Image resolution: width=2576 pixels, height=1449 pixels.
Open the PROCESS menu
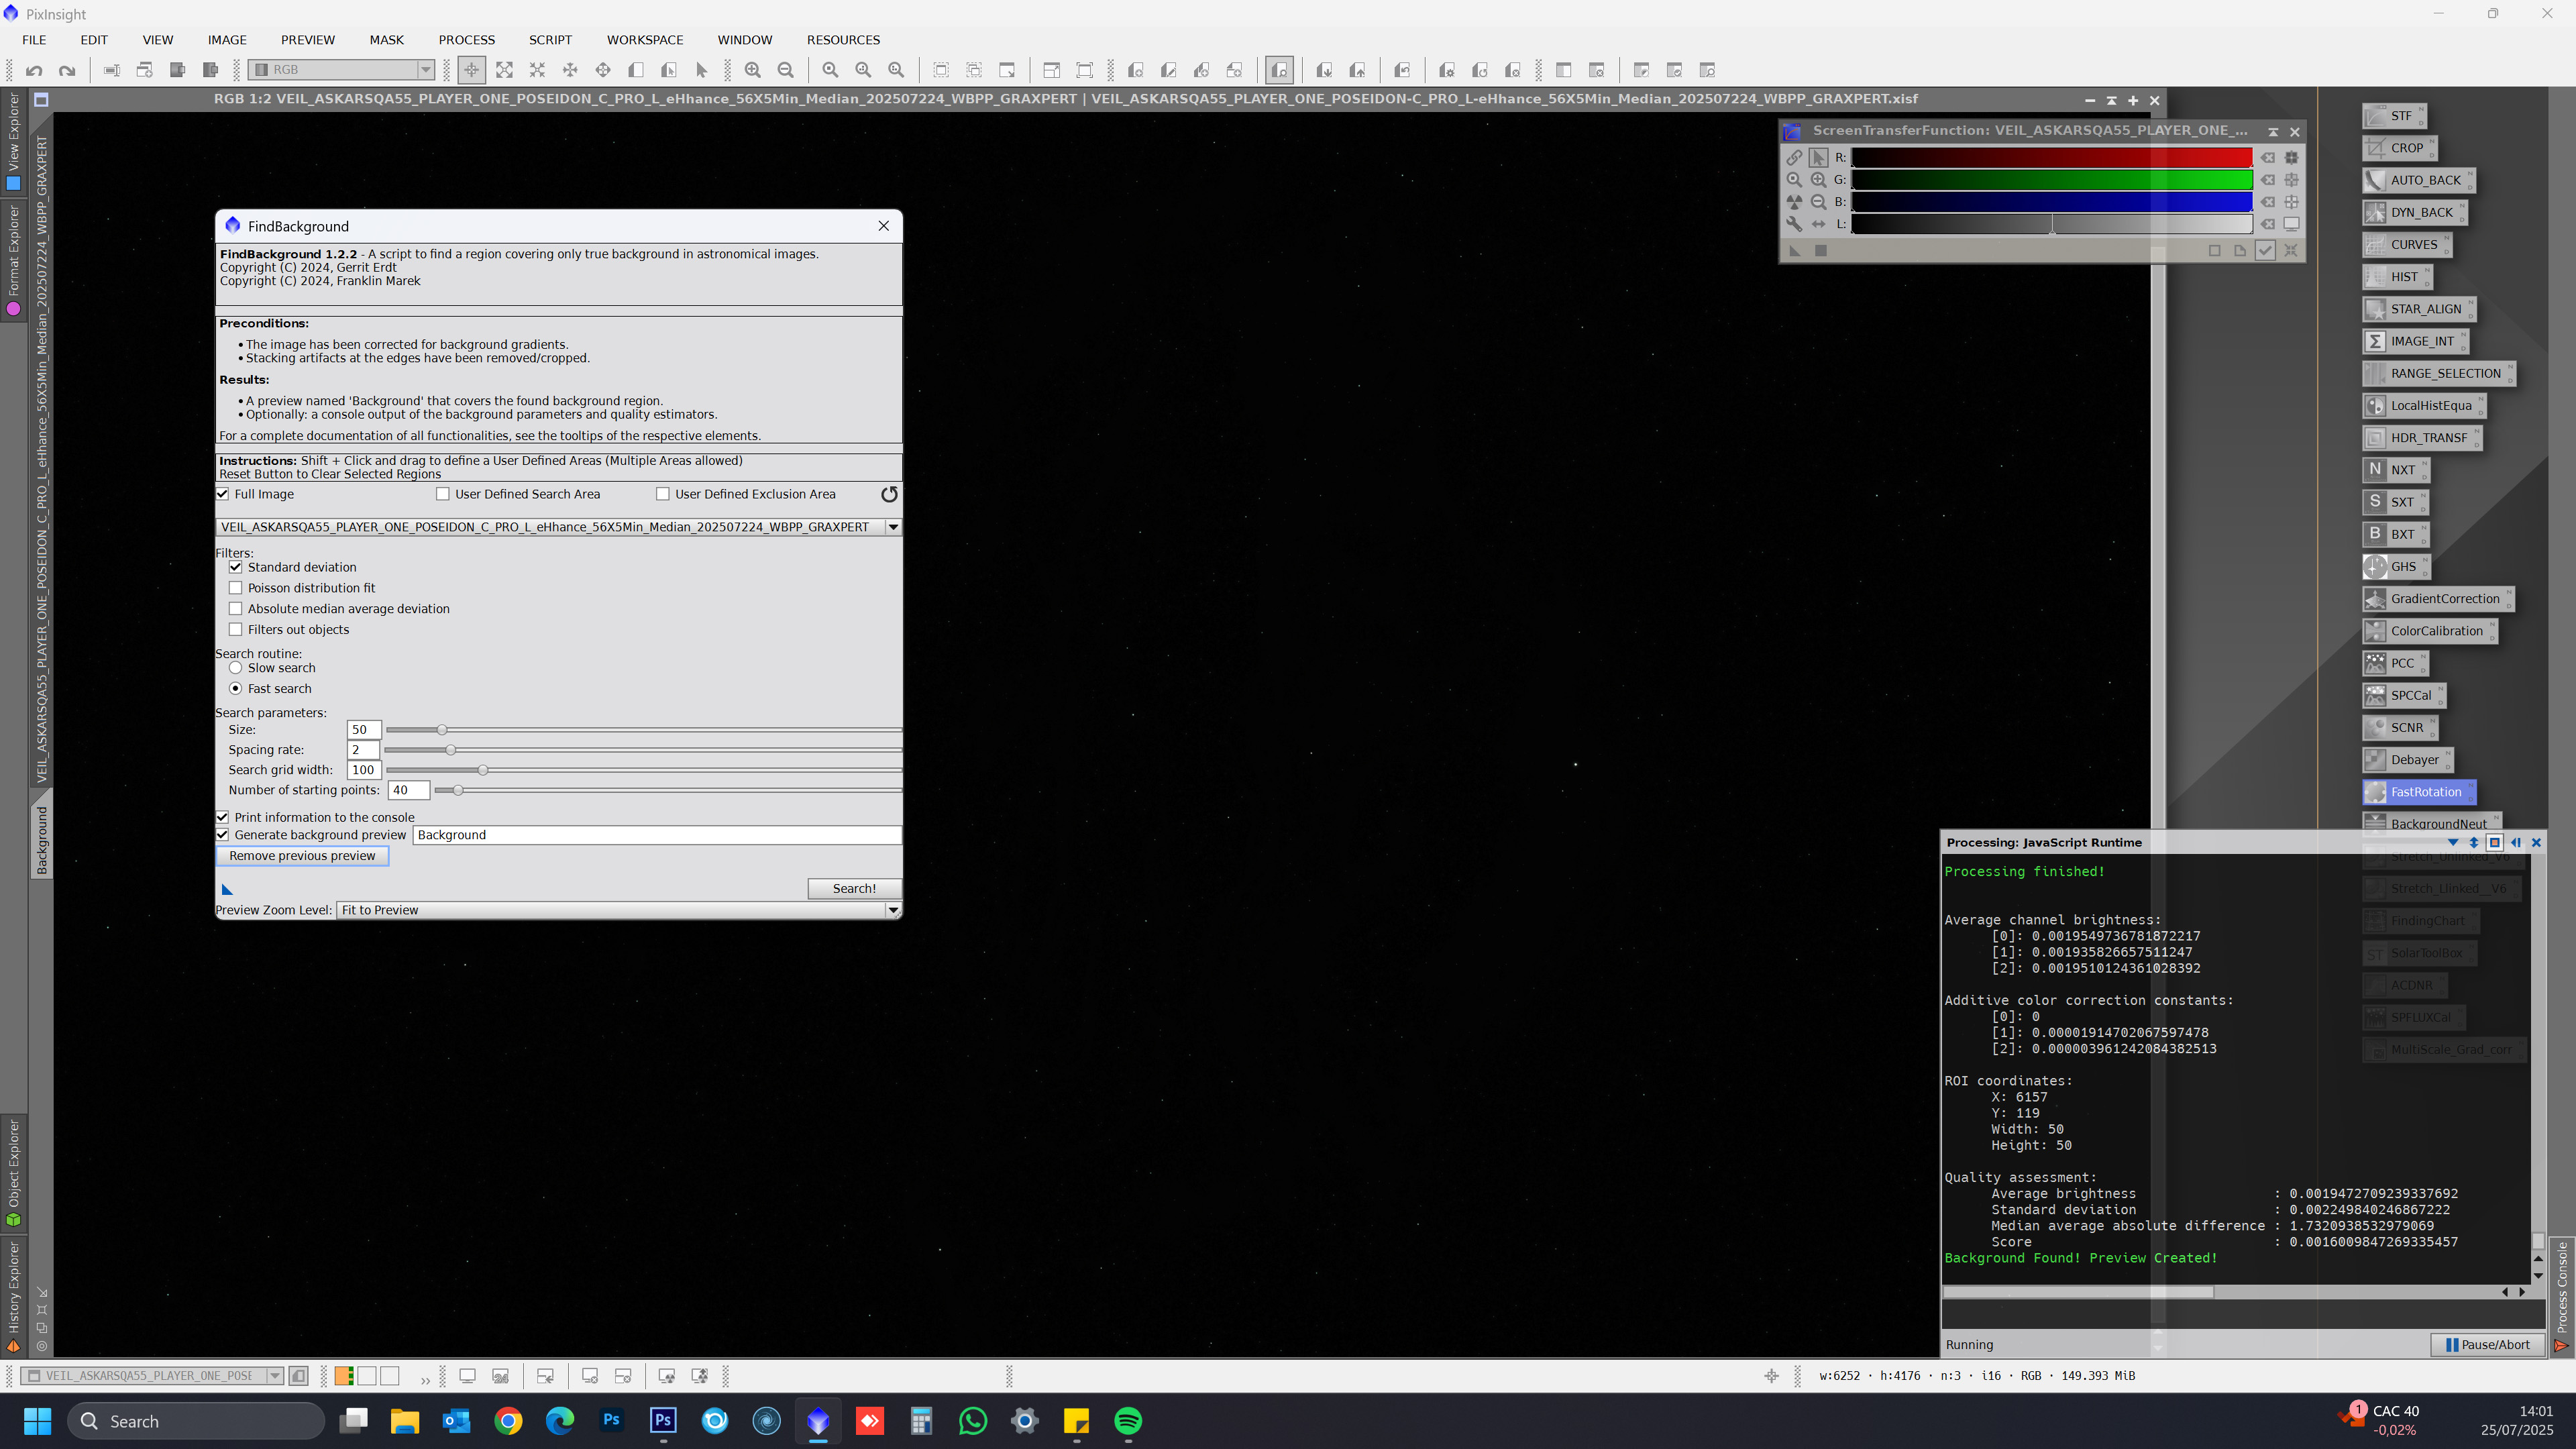click(x=466, y=40)
